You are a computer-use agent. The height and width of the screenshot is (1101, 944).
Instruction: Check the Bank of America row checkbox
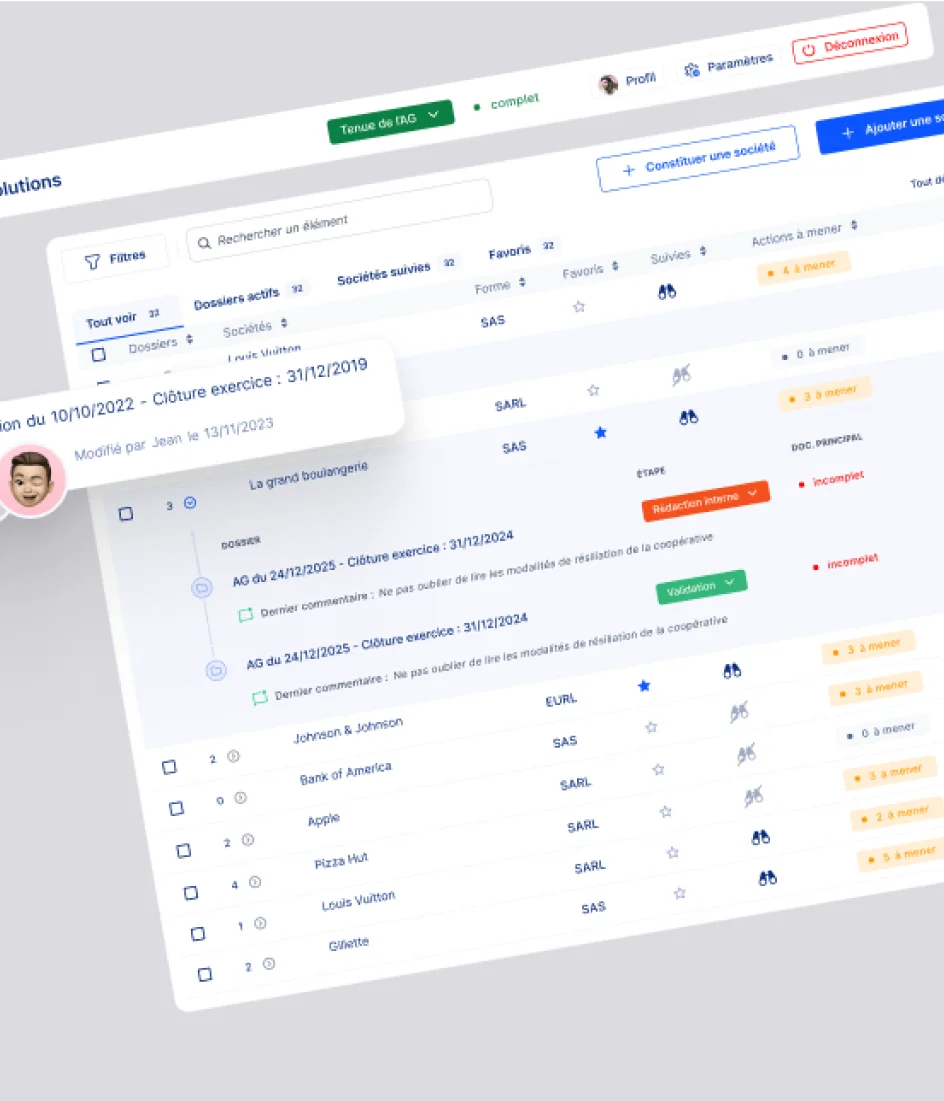tap(176, 808)
